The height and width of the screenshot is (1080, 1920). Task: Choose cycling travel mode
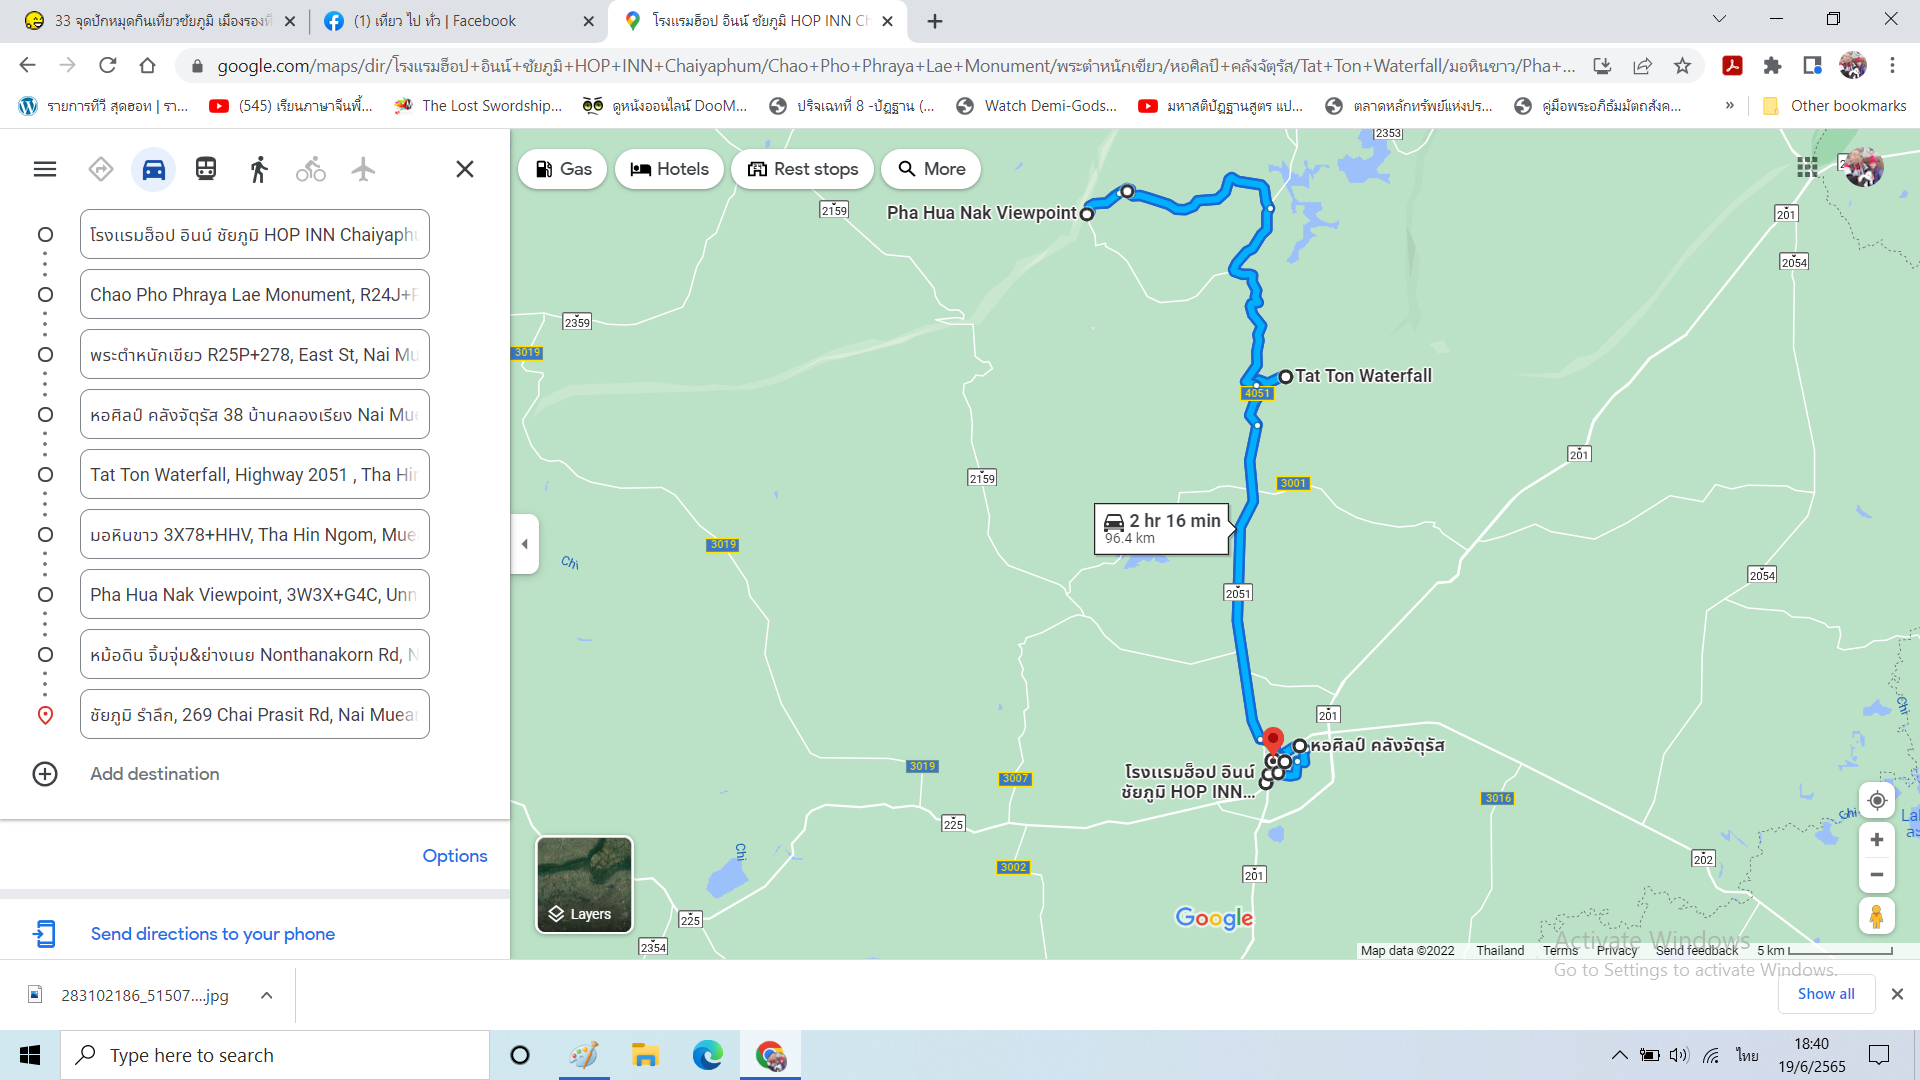tap(311, 169)
